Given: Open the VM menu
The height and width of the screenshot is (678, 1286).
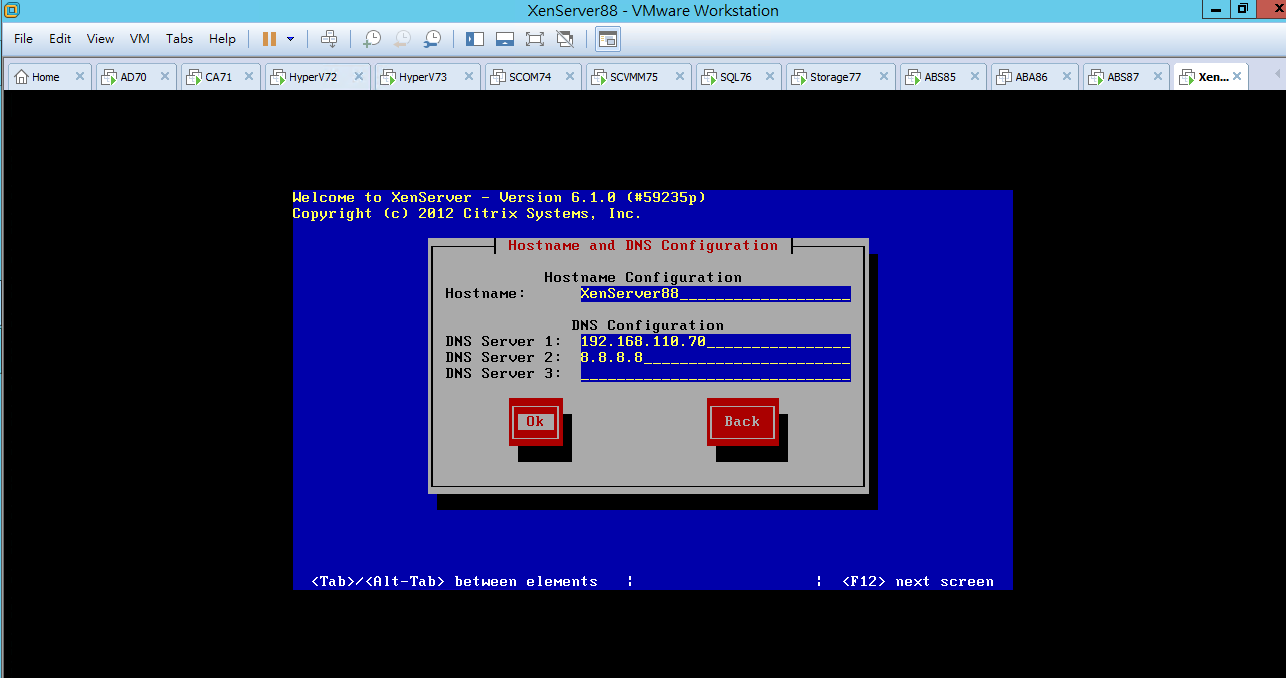Looking at the screenshot, I should 140,39.
